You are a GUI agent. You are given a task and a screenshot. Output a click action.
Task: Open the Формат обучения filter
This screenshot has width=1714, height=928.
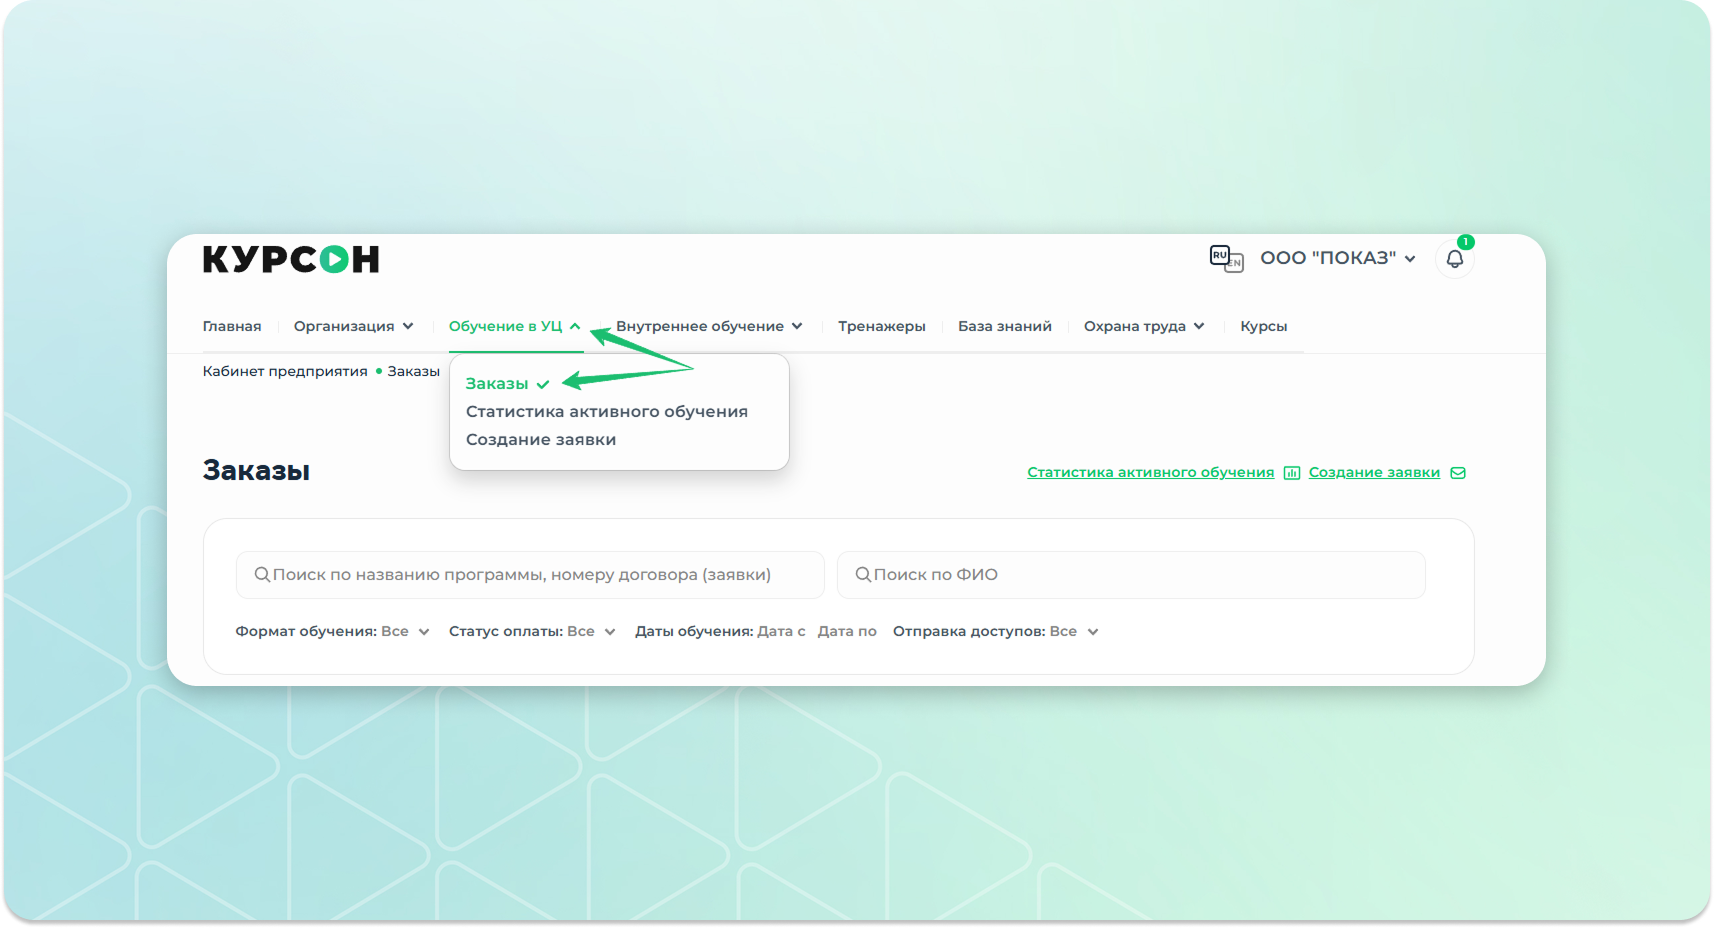coord(332,632)
